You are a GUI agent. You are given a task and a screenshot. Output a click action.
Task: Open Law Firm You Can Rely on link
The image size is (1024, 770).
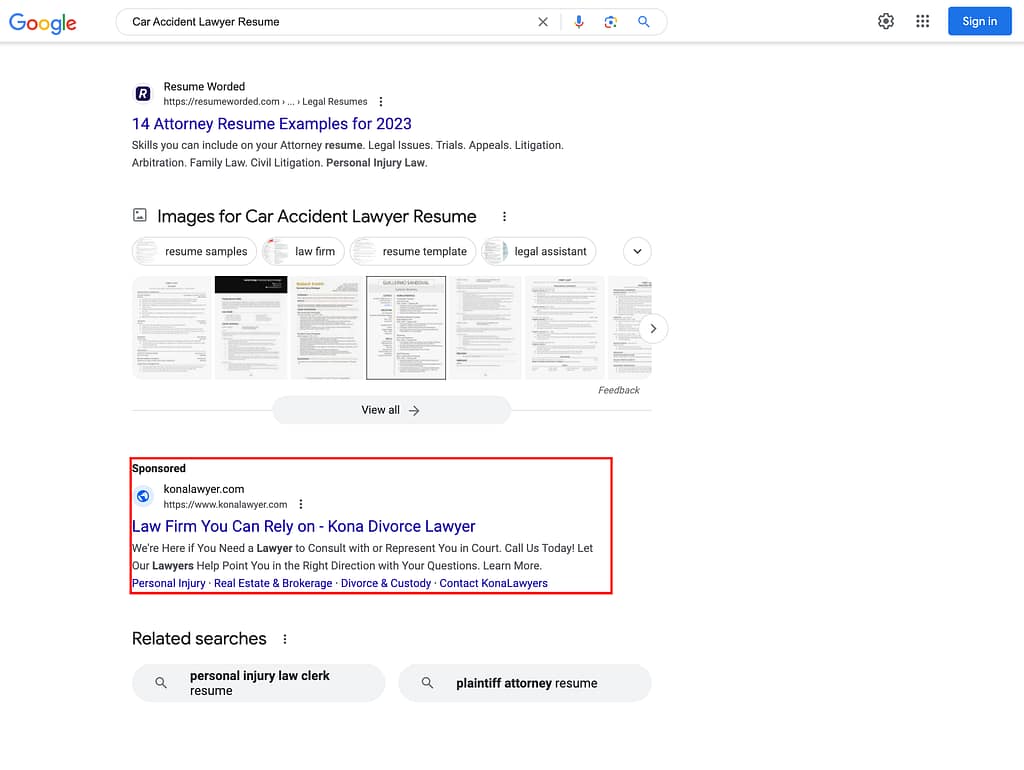(304, 526)
